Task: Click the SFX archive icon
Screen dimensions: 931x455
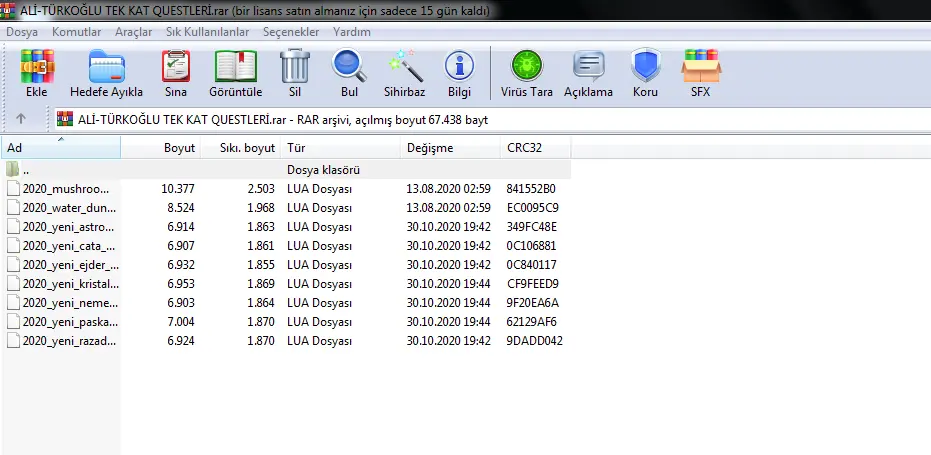Action: tap(701, 66)
